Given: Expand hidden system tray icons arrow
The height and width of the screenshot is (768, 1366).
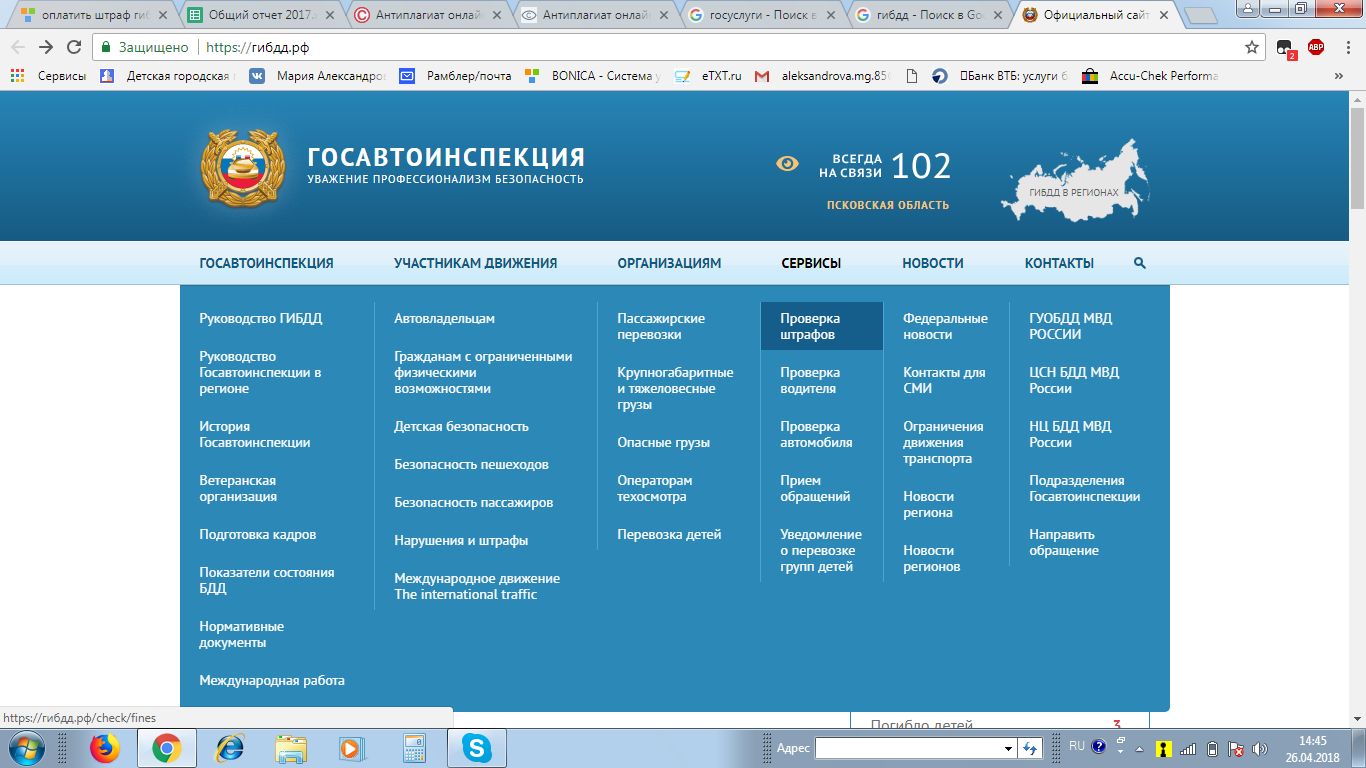Looking at the screenshot, I should (1121, 748).
